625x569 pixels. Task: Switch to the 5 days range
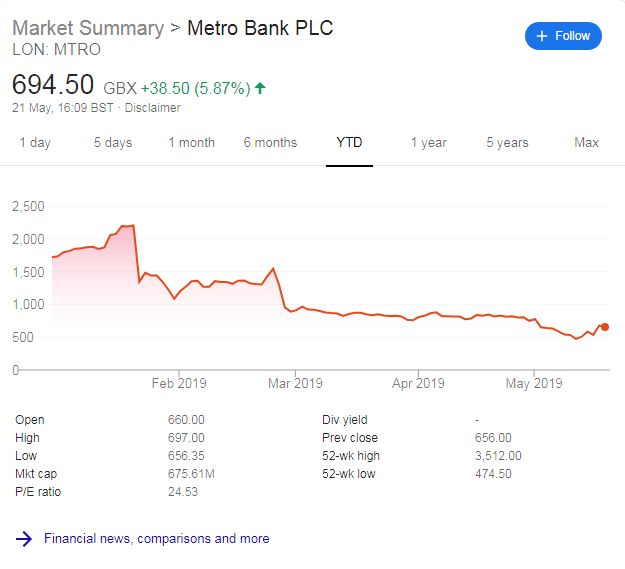[x=113, y=143]
